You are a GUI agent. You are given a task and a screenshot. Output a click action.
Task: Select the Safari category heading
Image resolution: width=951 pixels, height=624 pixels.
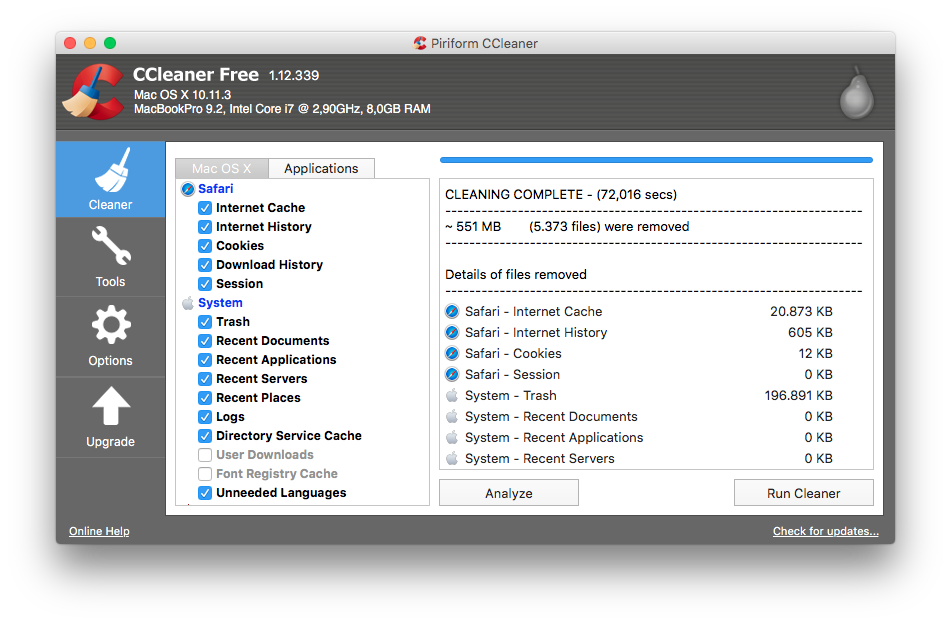pyautogui.click(x=215, y=189)
